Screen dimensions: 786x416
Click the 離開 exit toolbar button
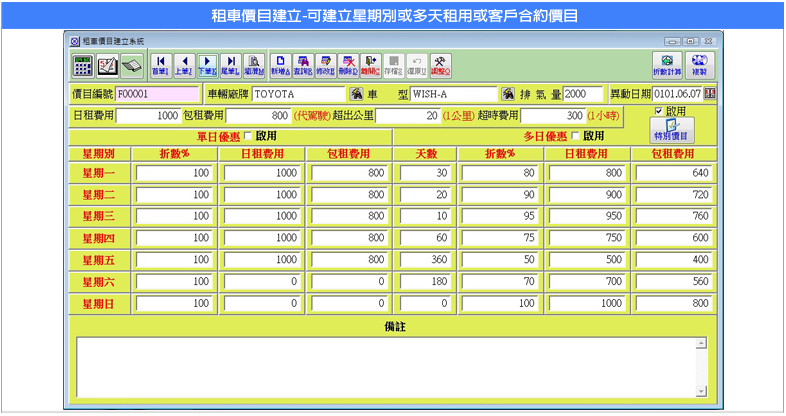tap(371, 66)
